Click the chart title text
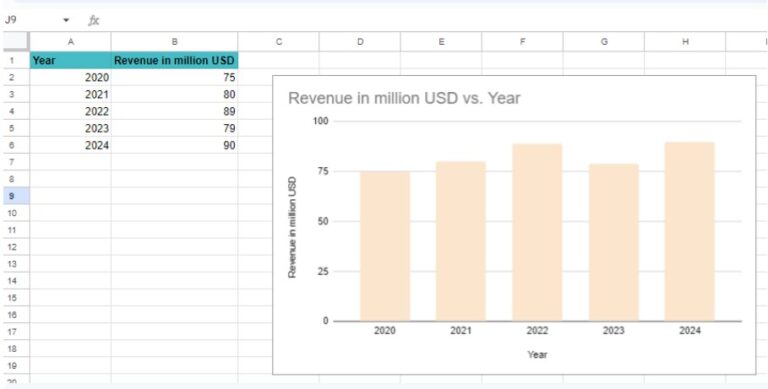The image size is (768, 389). 404,98
